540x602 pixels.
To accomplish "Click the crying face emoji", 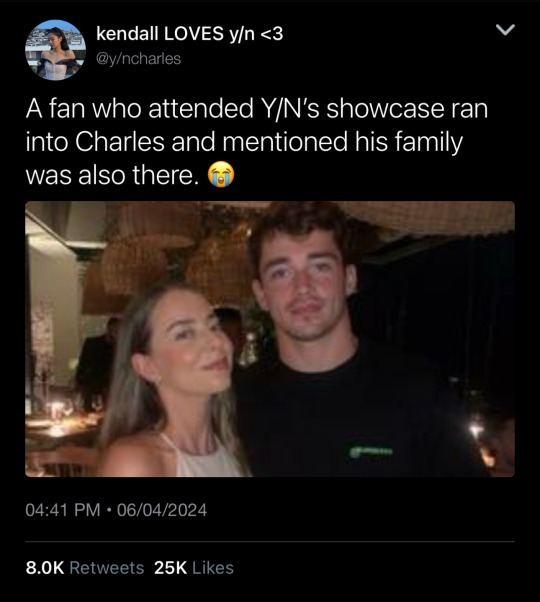I will click(221, 174).
